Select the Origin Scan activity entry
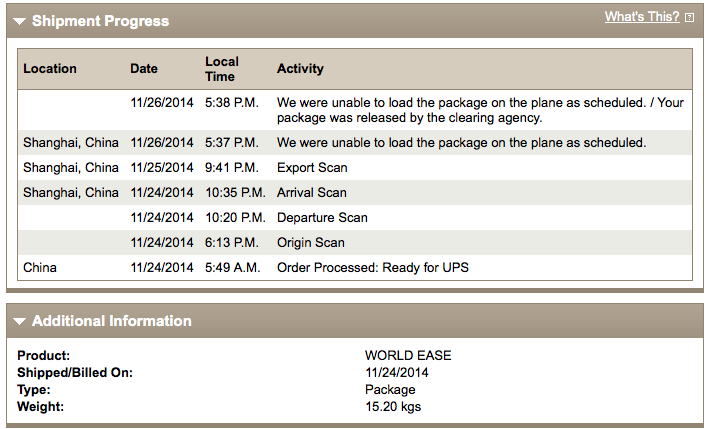 (x=311, y=242)
